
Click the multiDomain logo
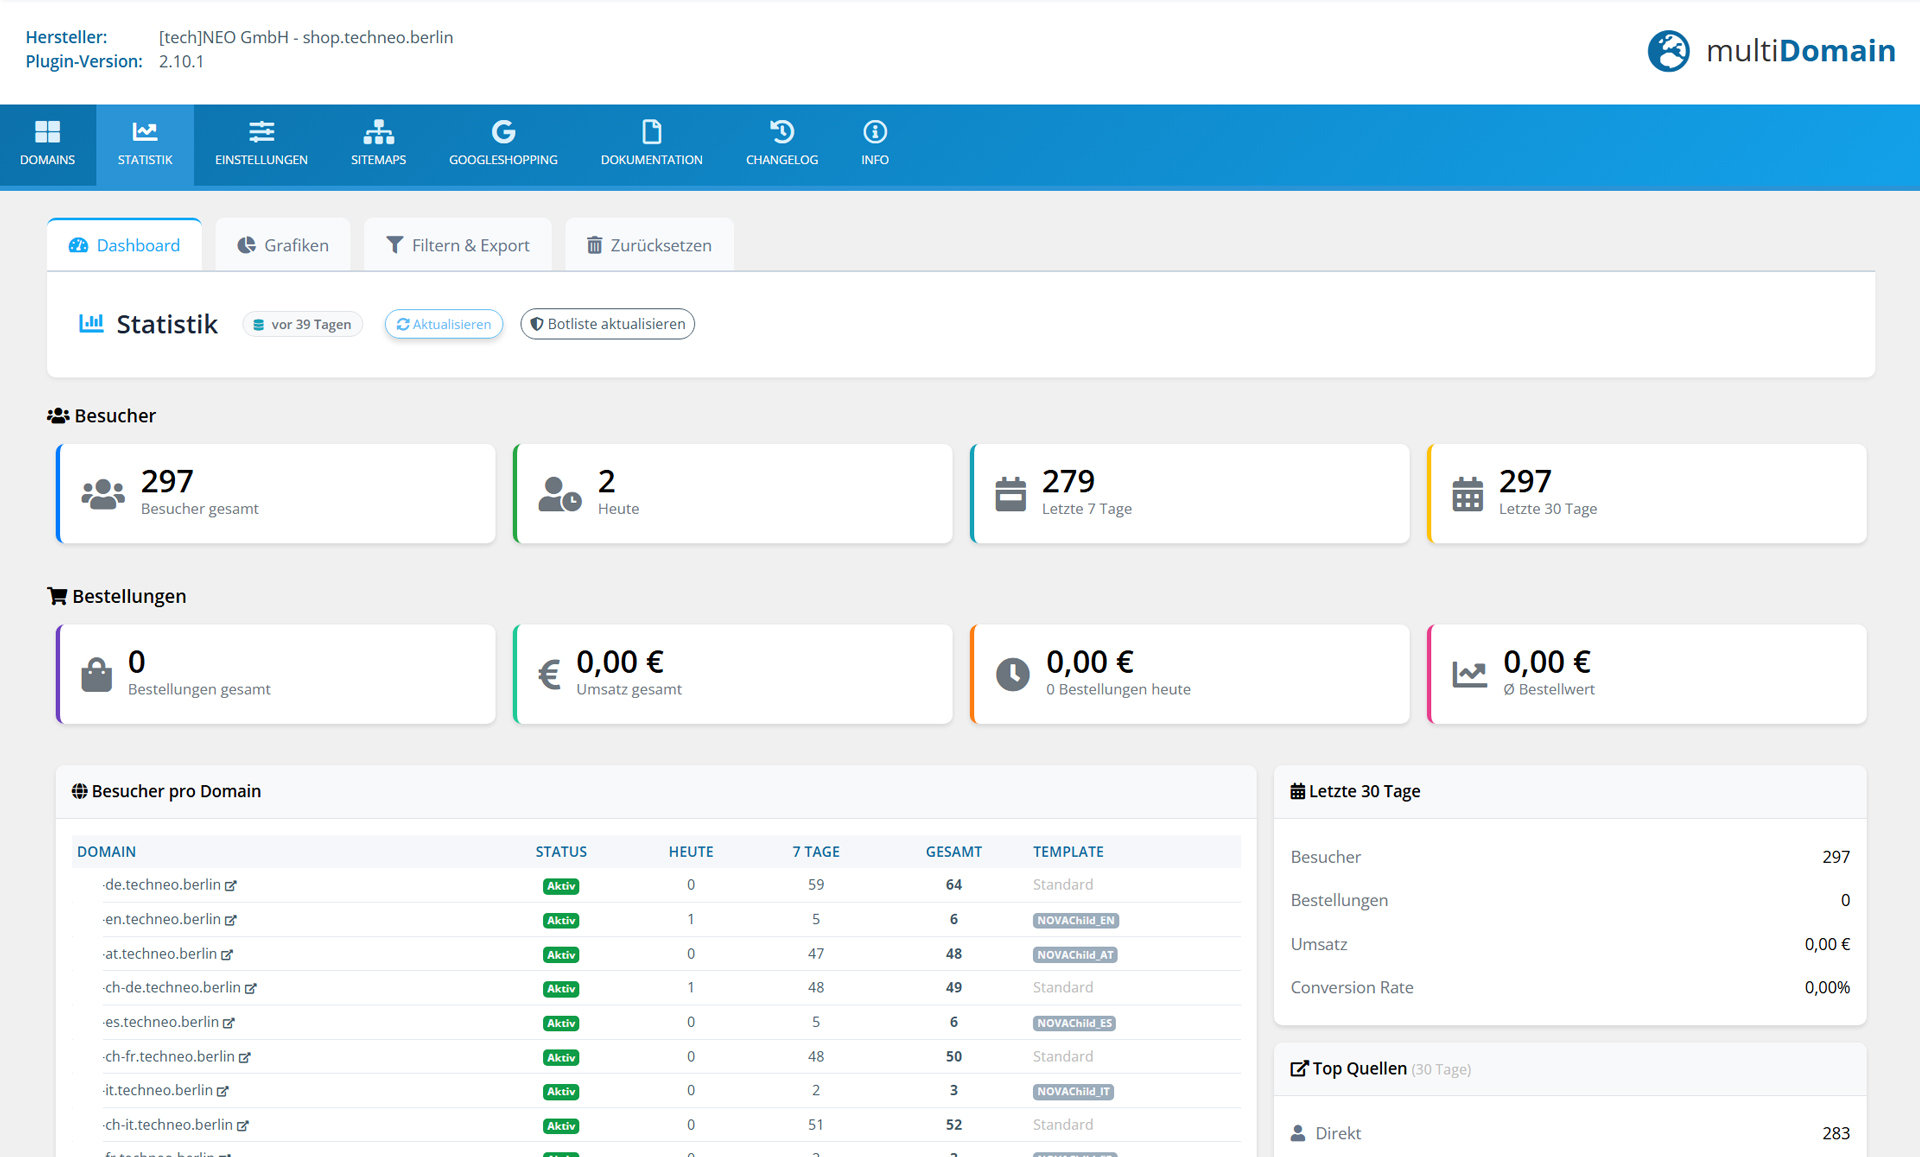(1770, 51)
